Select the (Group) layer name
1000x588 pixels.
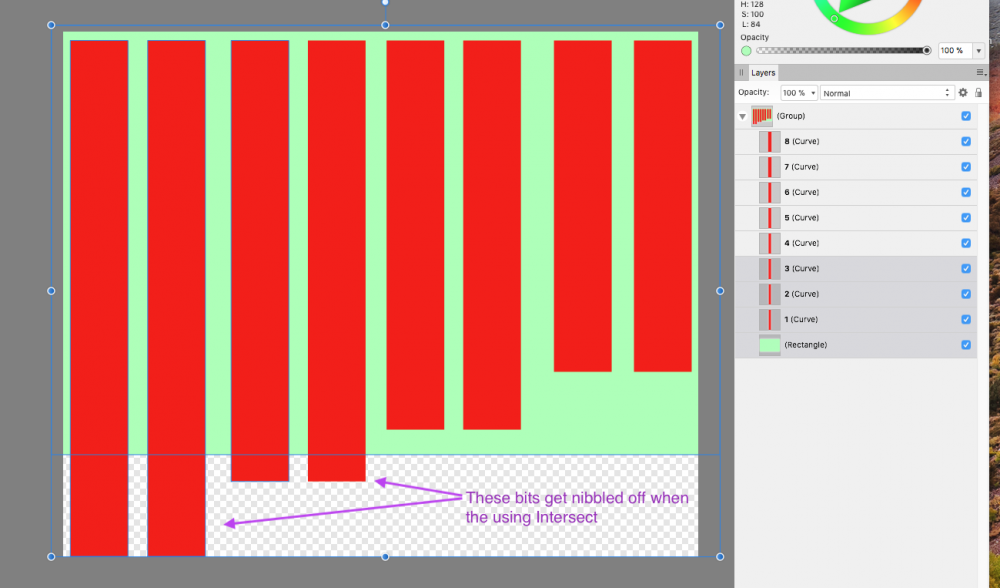coord(791,116)
